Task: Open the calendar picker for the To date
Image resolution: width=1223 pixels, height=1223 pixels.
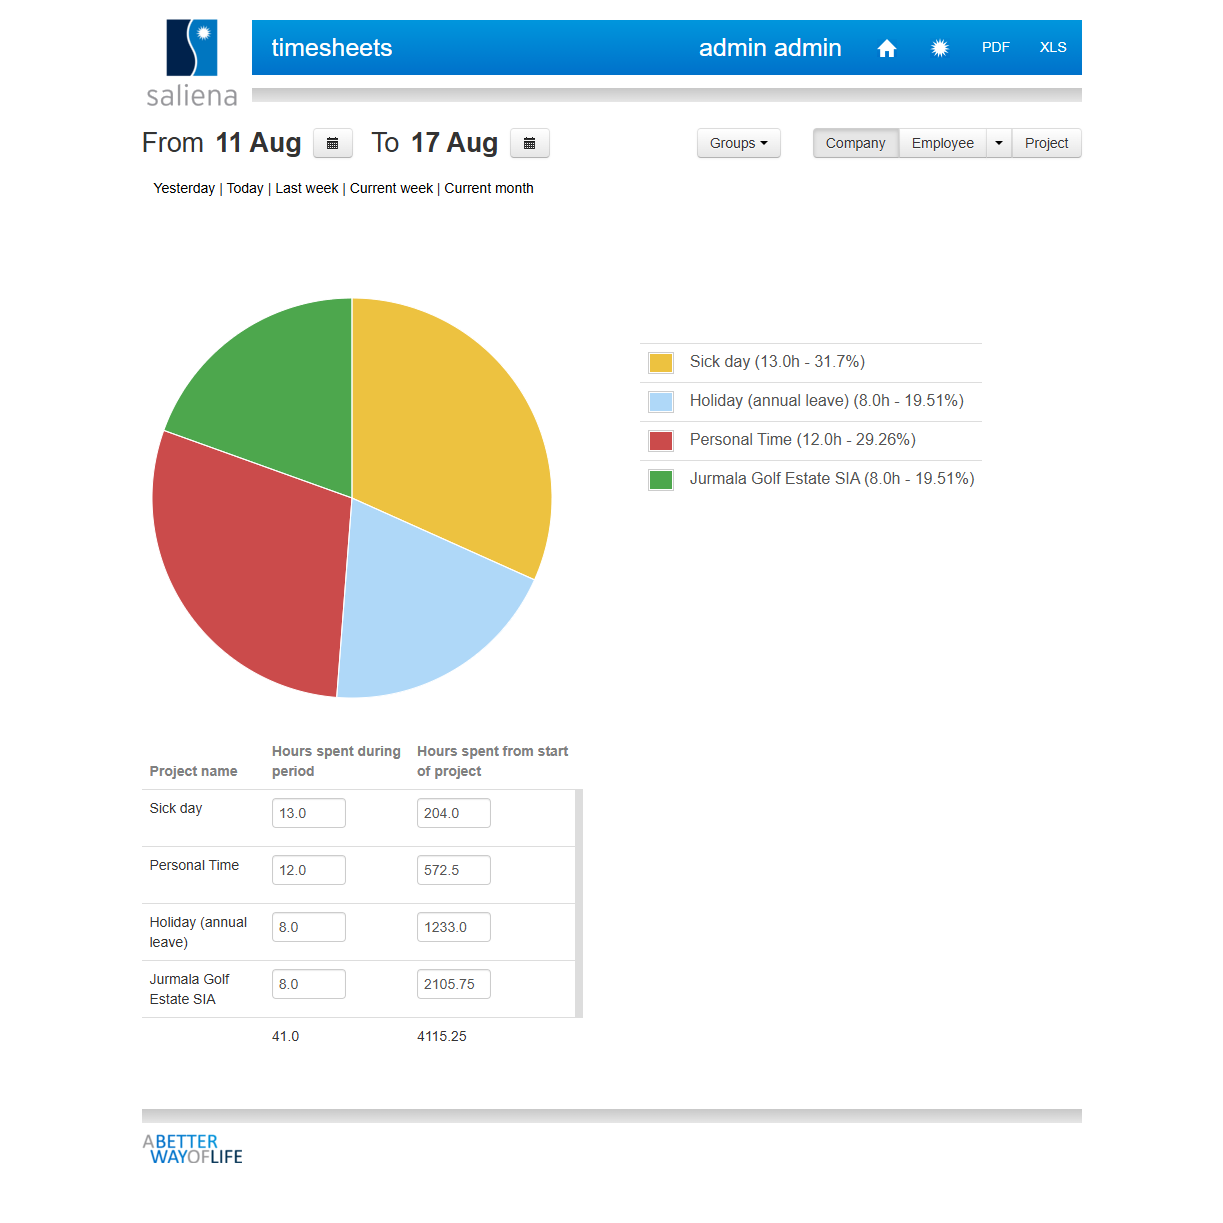Action: coord(529,143)
